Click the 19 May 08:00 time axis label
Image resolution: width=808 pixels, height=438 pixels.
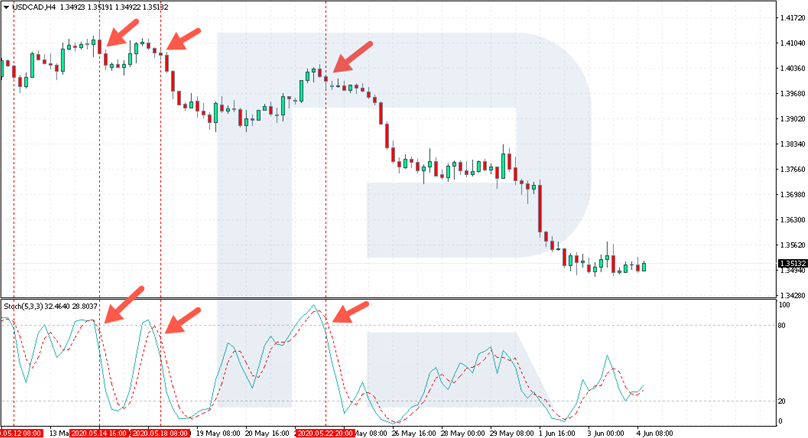(218, 433)
